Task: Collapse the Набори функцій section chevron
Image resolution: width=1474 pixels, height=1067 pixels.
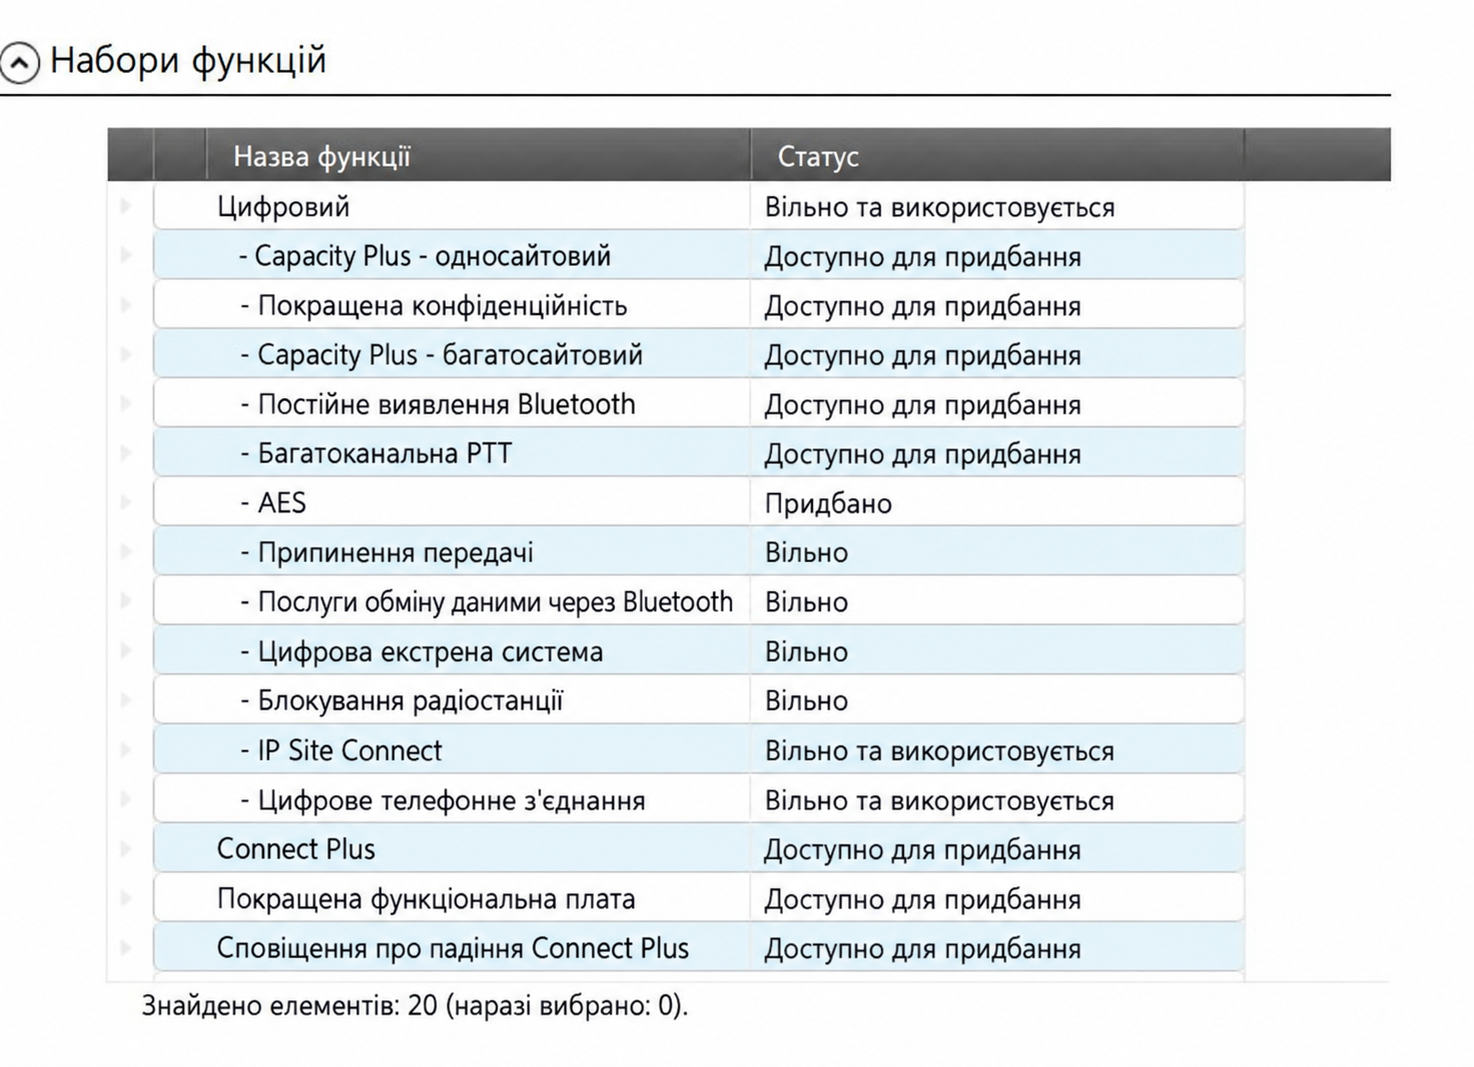Action: pyautogui.click(x=20, y=62)
